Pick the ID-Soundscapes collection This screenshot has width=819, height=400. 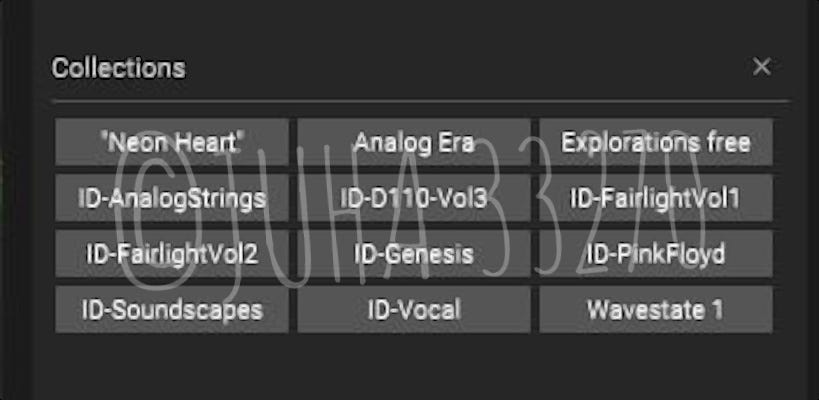click(172, 309)
